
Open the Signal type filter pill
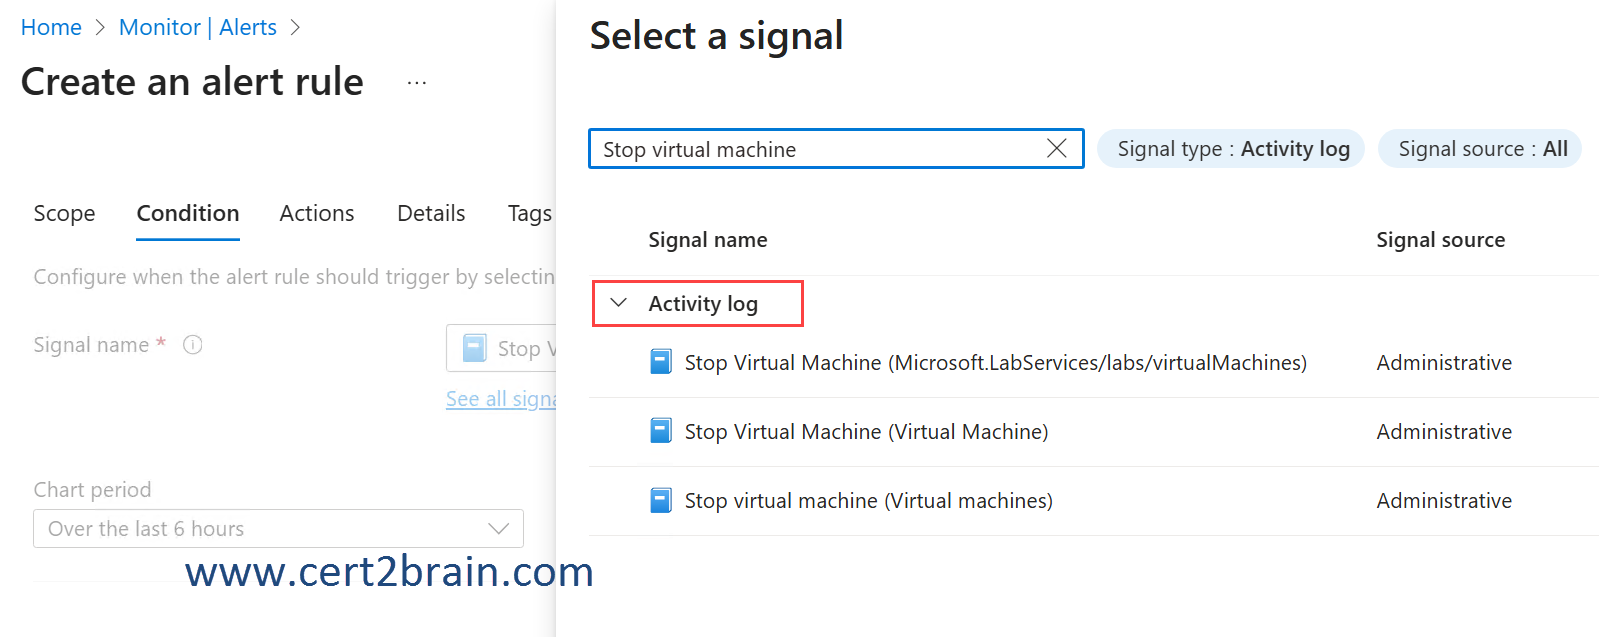tap(1231, 149)
